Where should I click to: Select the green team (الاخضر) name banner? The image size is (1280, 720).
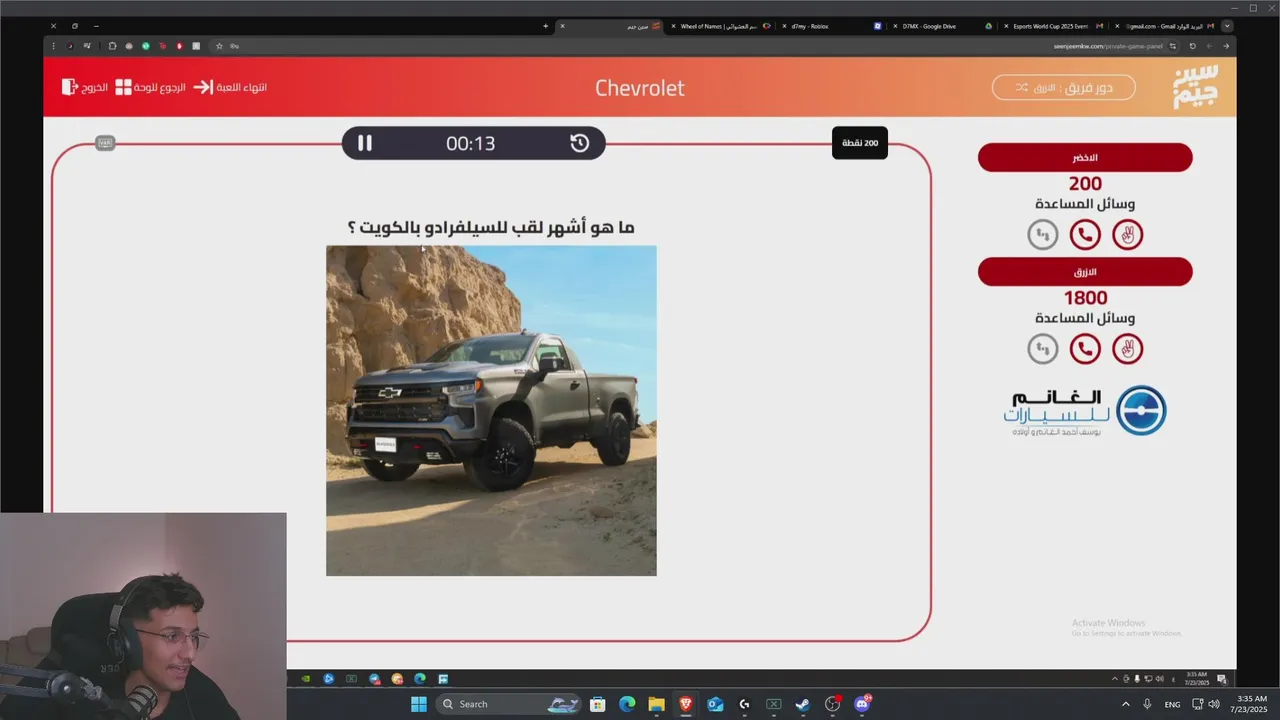pyautogui.click(x=1085, y=157)
